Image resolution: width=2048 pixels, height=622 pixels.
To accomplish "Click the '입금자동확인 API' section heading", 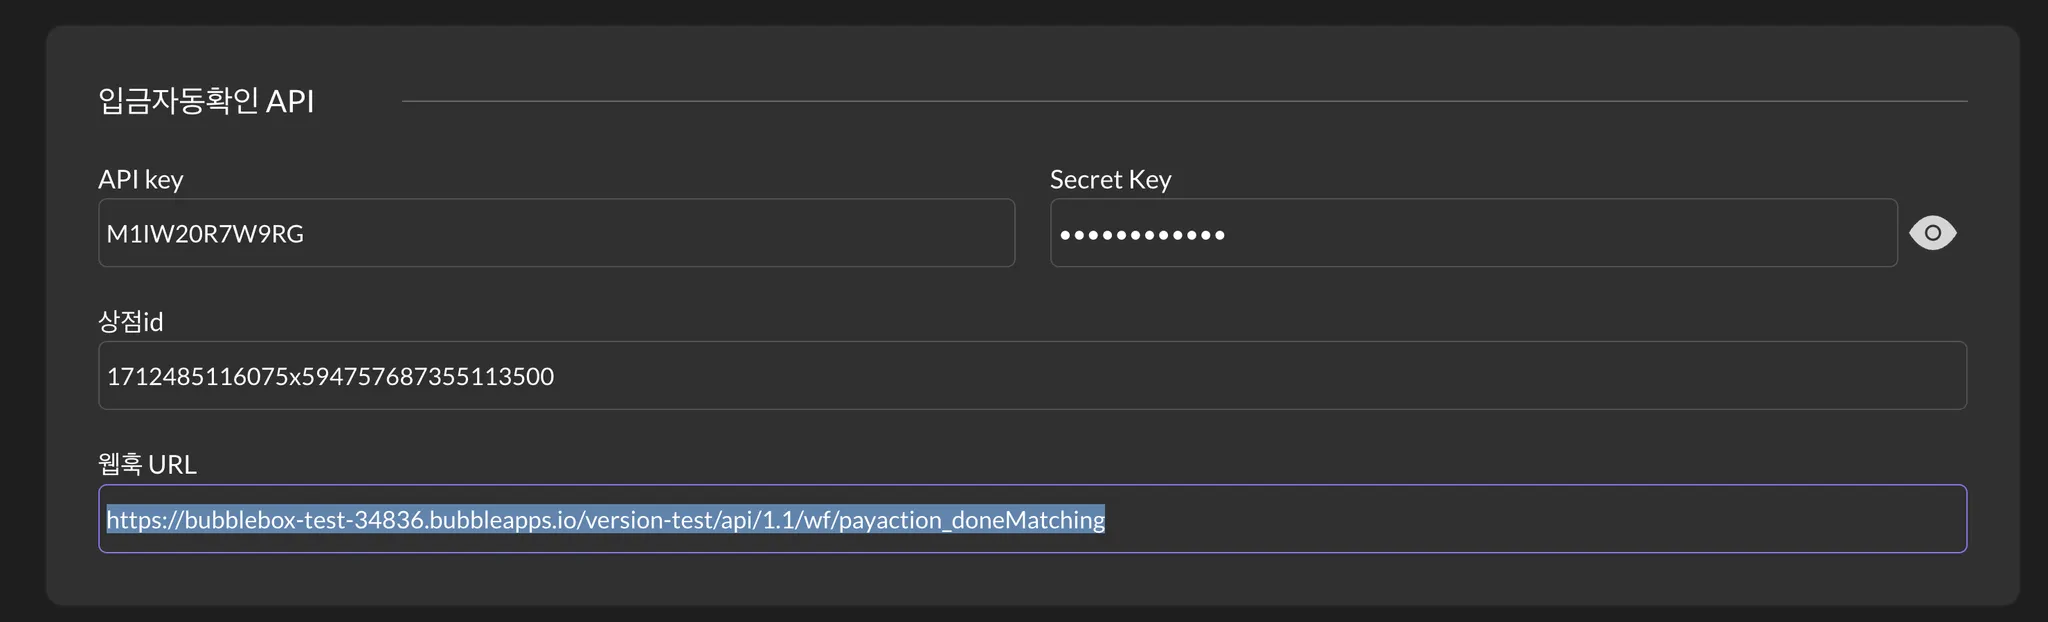I will 206,101.
